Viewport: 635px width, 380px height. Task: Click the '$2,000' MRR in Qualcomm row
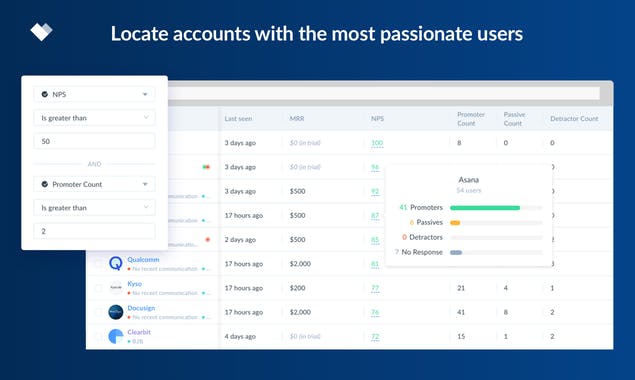[x=300, y=264]
